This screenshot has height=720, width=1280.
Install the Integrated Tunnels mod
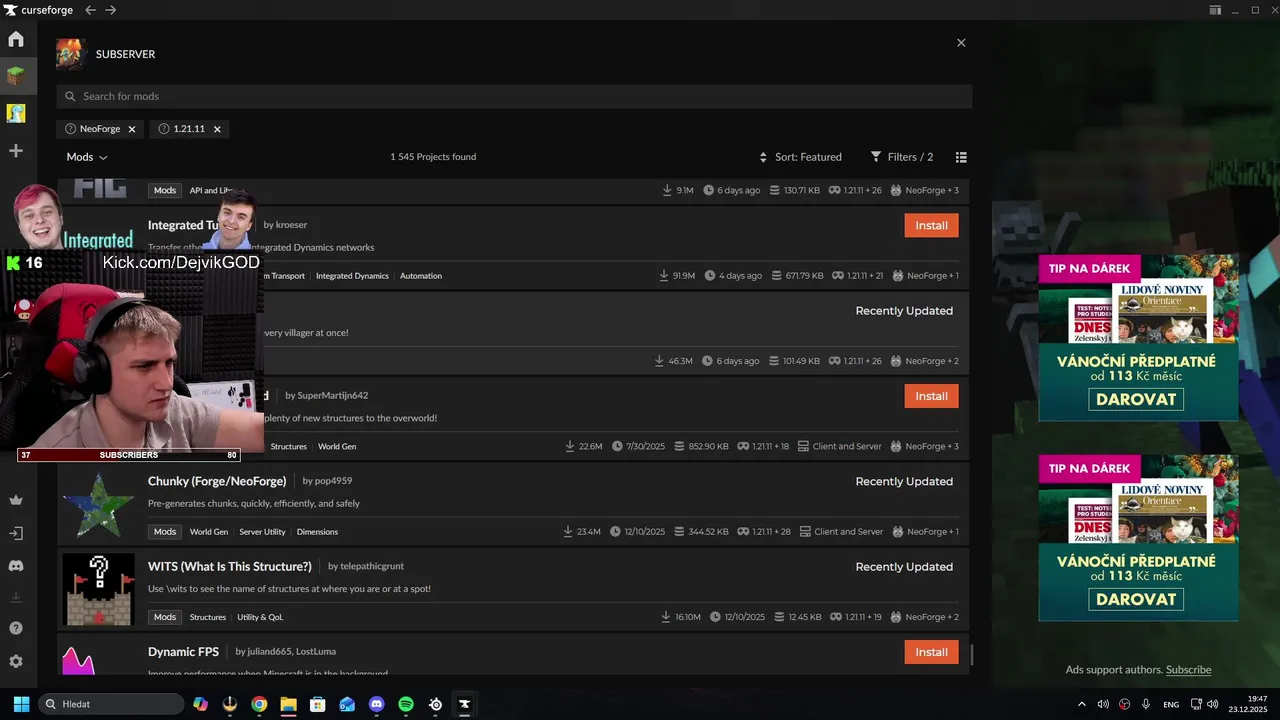tap(931, 225)
